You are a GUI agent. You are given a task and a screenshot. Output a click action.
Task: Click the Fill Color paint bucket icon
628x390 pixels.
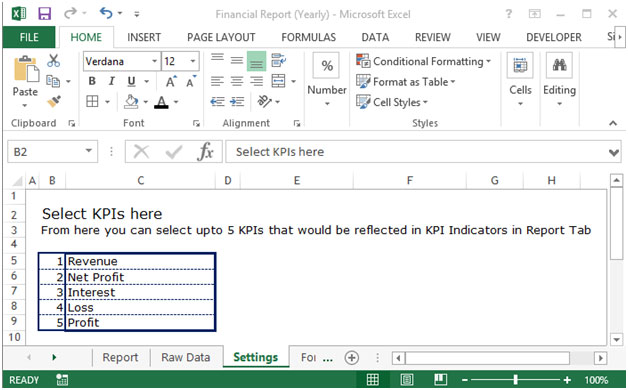[131, 102]
